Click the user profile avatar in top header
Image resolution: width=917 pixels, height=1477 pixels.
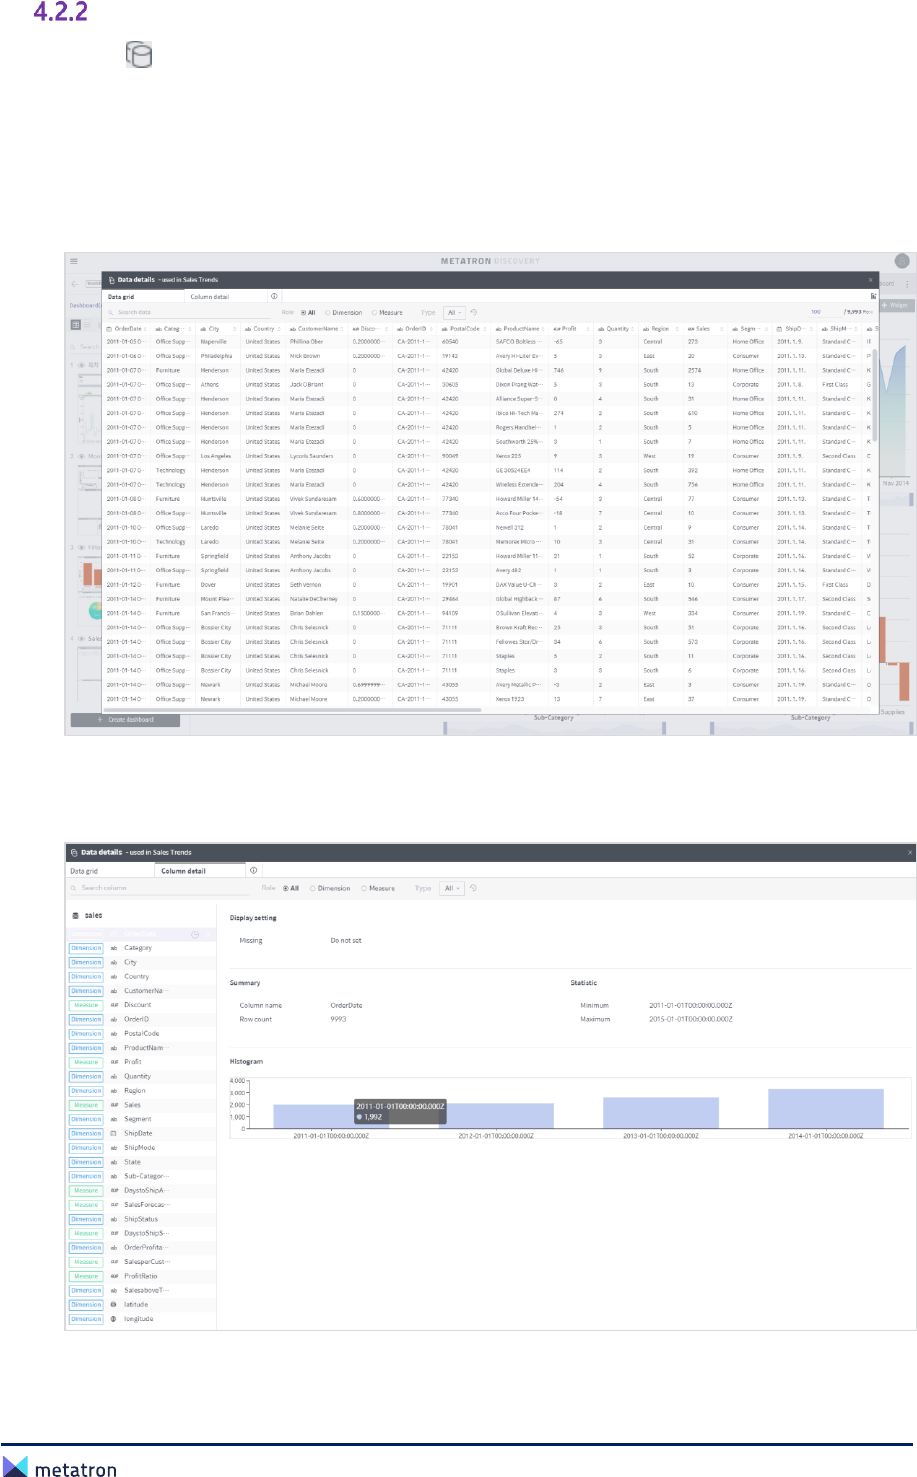pos(902,261)
